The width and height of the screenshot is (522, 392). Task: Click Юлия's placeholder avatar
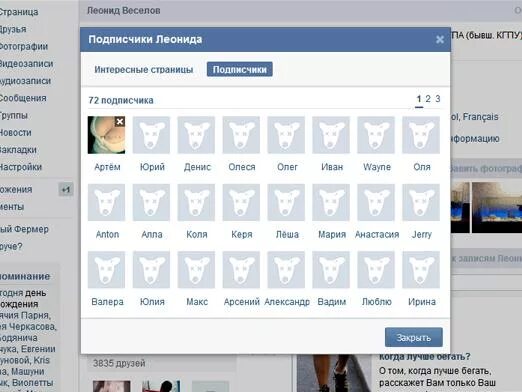point(151,270)
